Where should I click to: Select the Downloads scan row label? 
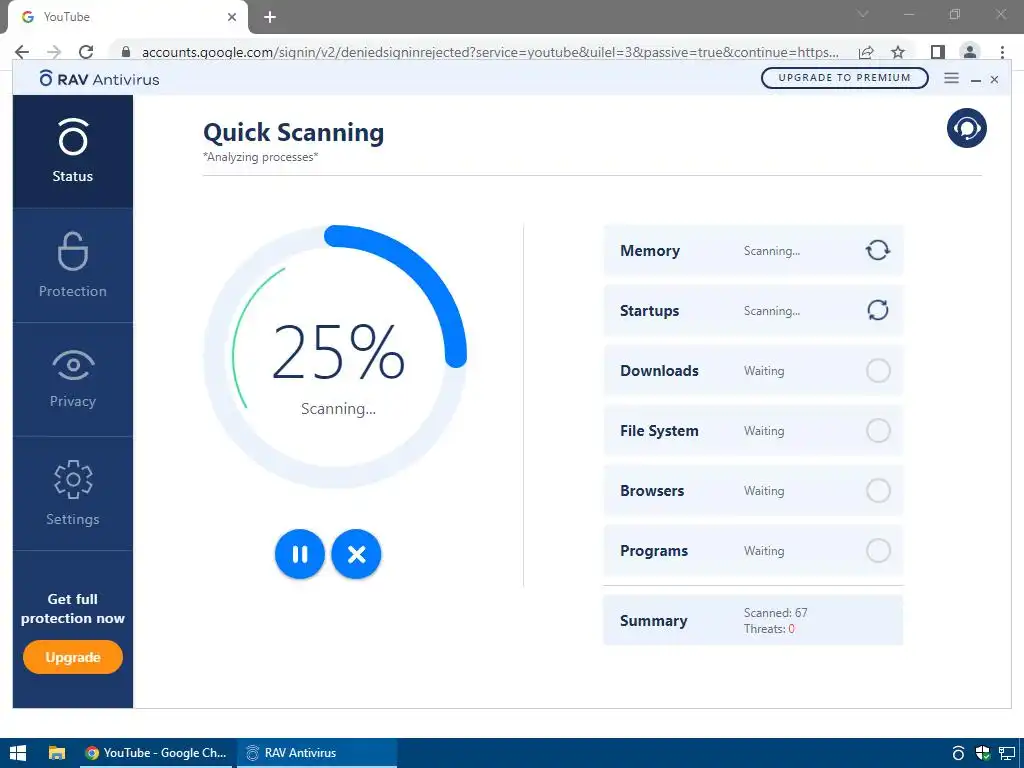pyautogui.click(x=659, y=371)
